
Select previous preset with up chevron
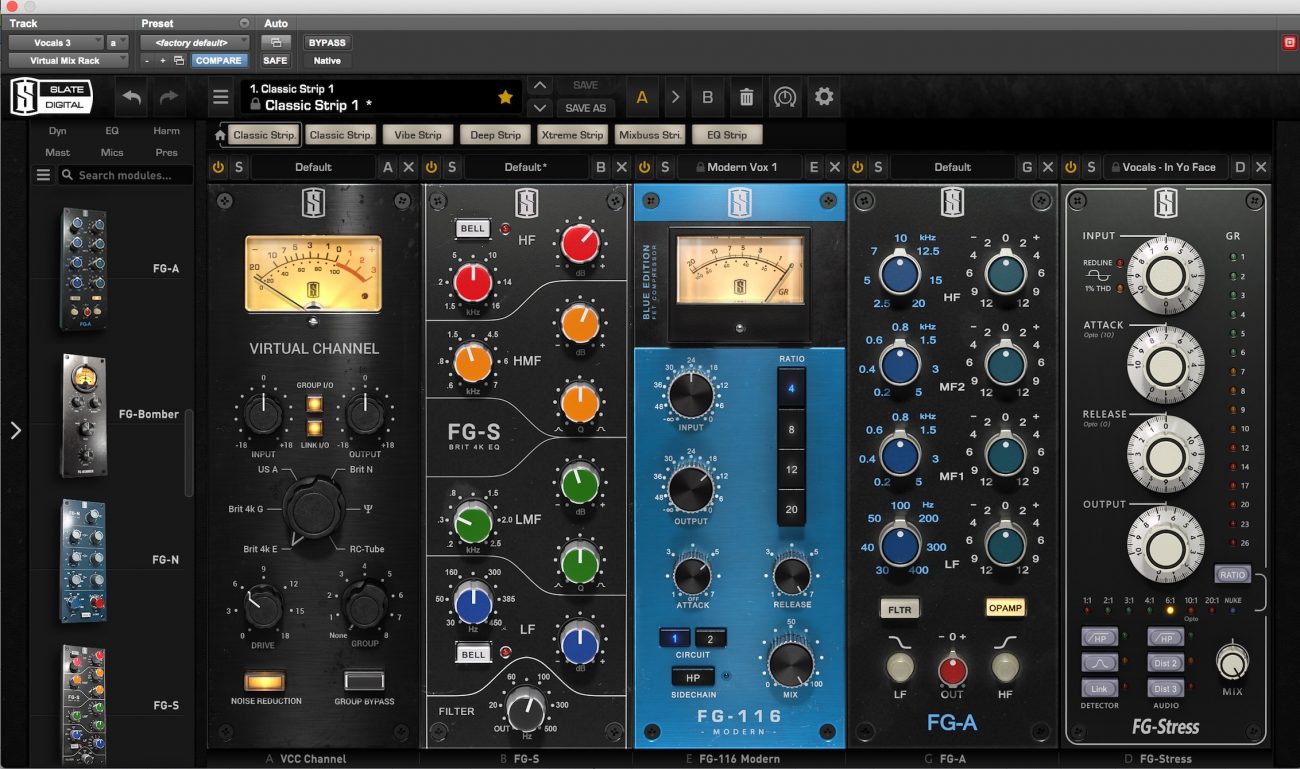coord(539,86)
